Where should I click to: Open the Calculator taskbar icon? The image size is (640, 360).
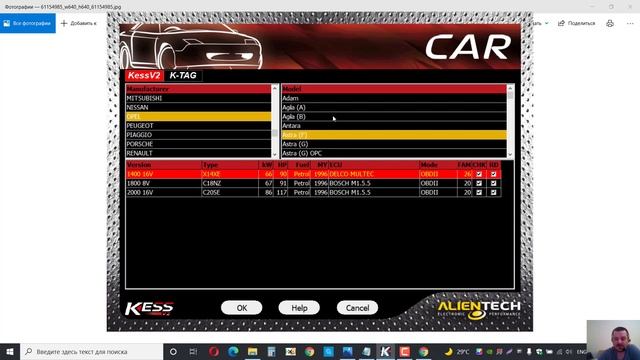[271, 351]
